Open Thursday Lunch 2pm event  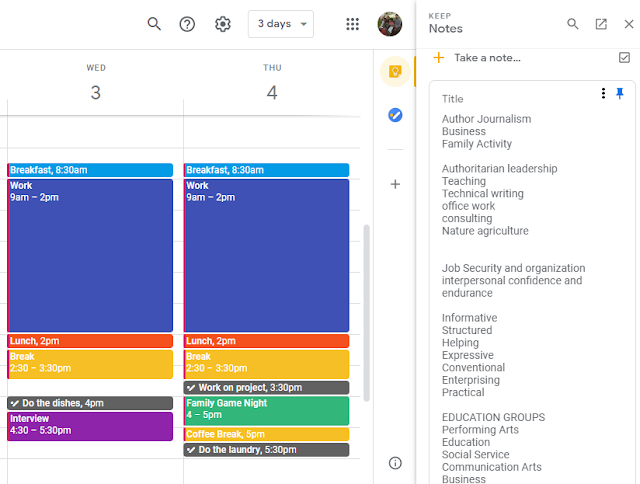click(267, 341)
